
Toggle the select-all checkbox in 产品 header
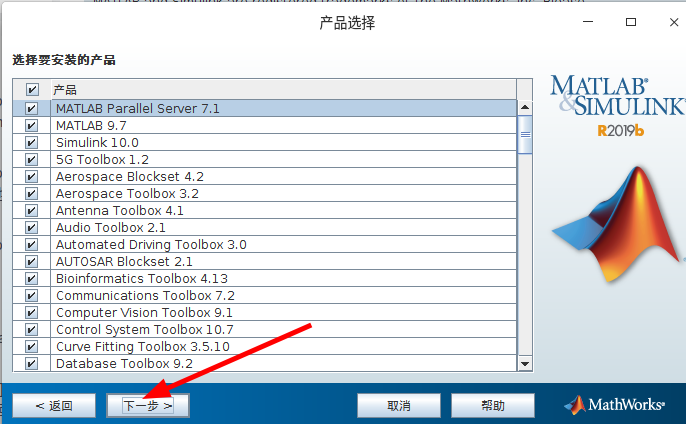pos(32,89)
